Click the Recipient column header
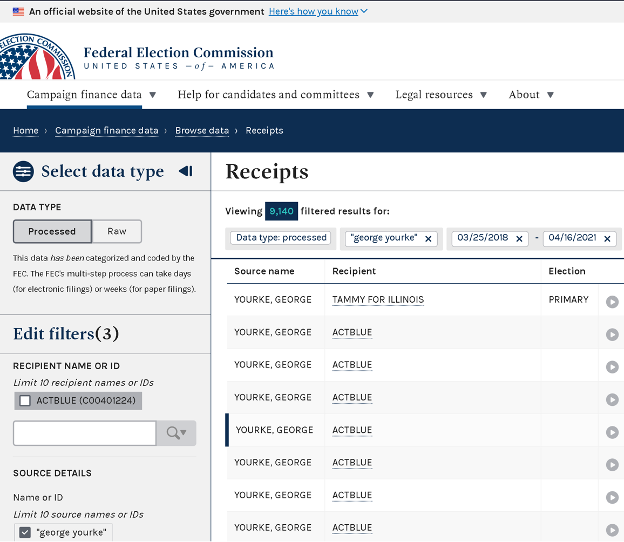The image size is (624, 542). (354, 271)
